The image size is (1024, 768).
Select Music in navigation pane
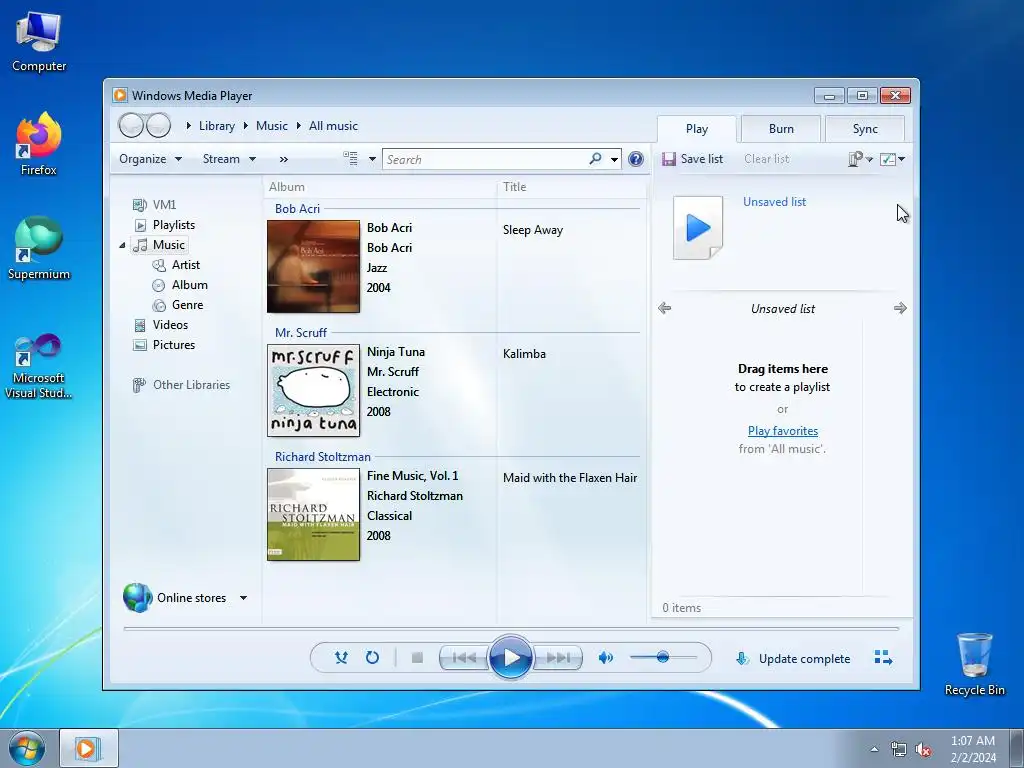tap(161, 245)
